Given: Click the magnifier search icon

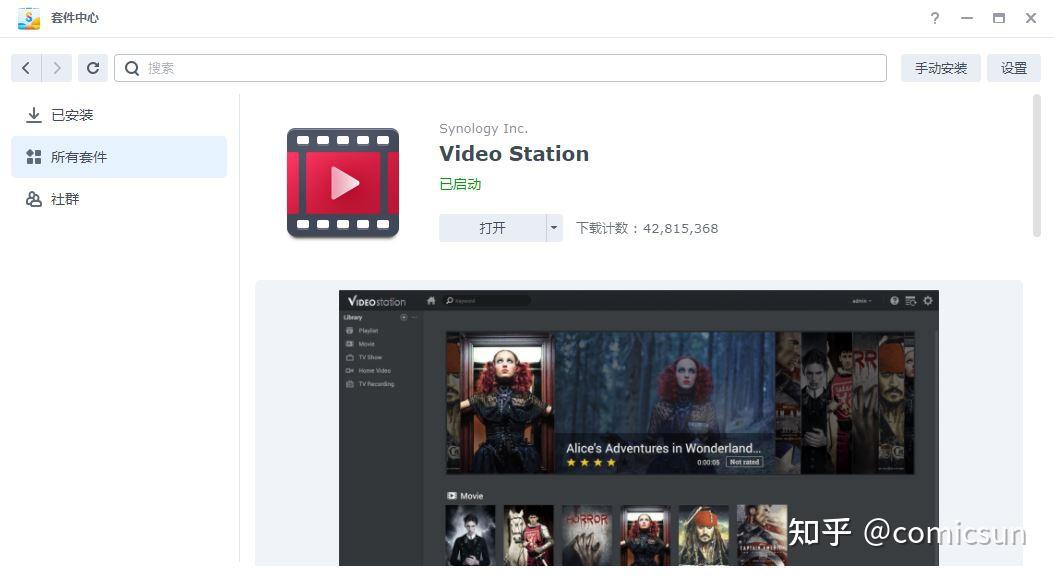Looking at the screenshot, I should tap(132, 68).
